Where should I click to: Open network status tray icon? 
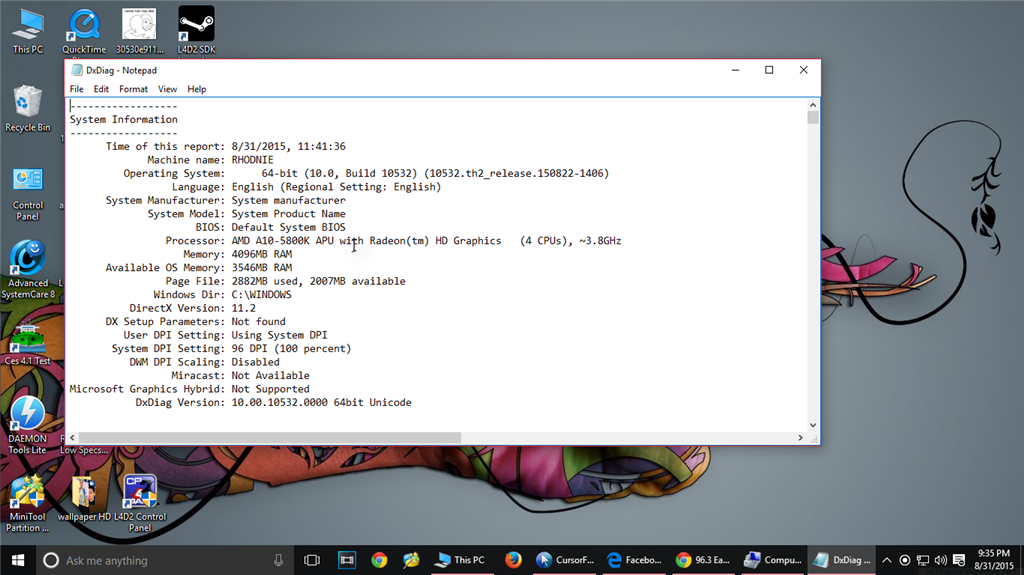(923, 560)
